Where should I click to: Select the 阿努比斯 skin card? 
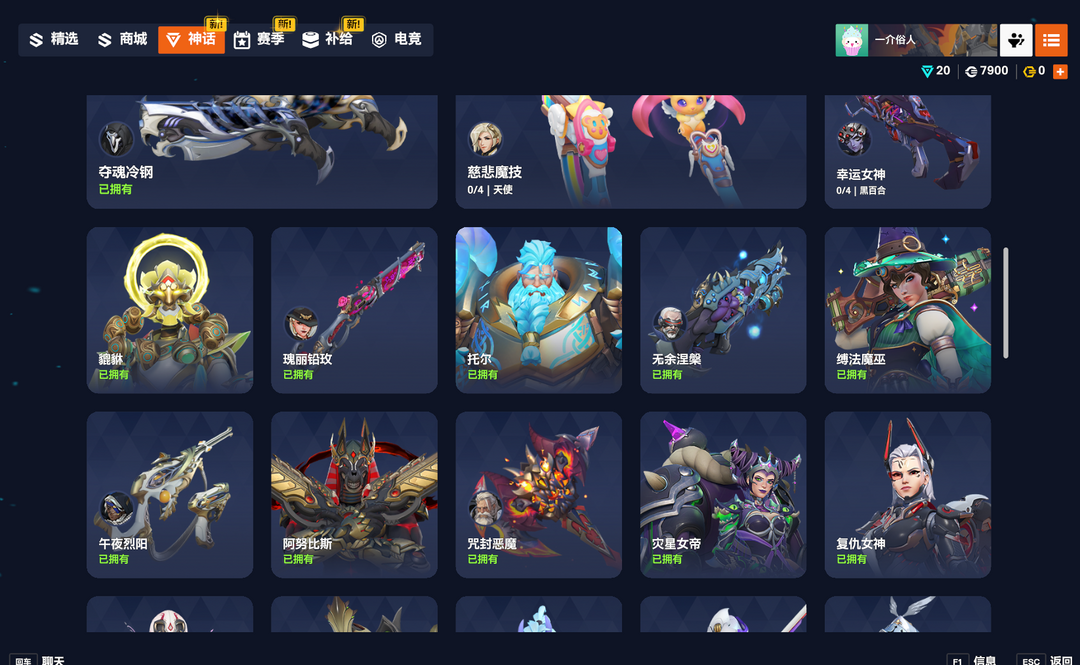(354, 495)
